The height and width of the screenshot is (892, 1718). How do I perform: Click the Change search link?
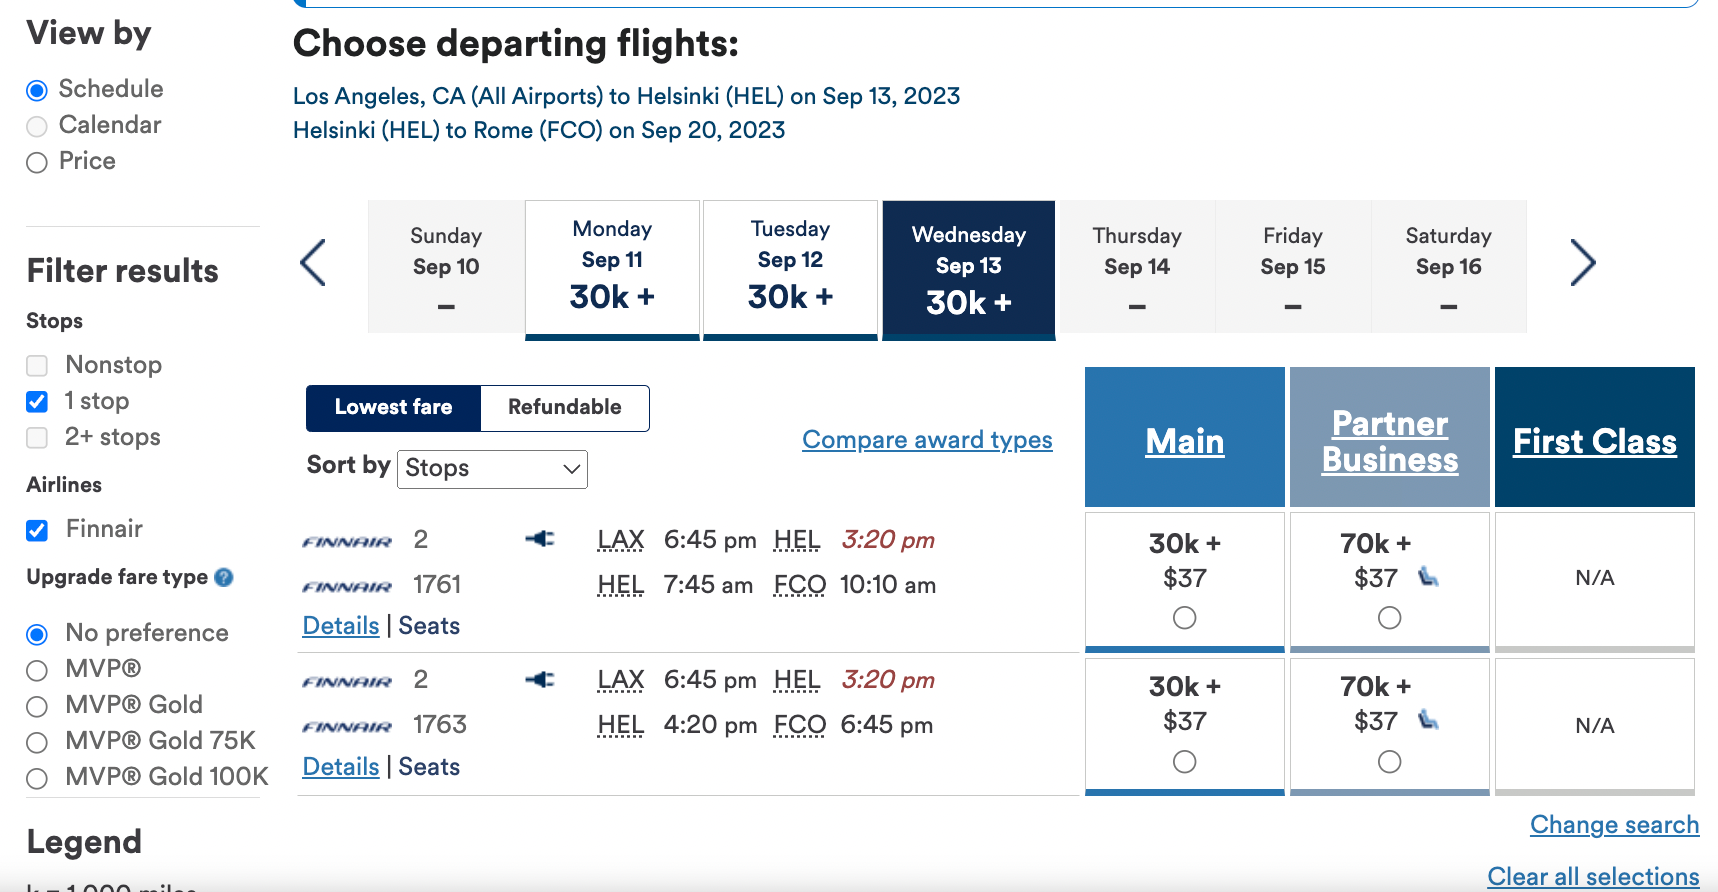(1614, 824)
